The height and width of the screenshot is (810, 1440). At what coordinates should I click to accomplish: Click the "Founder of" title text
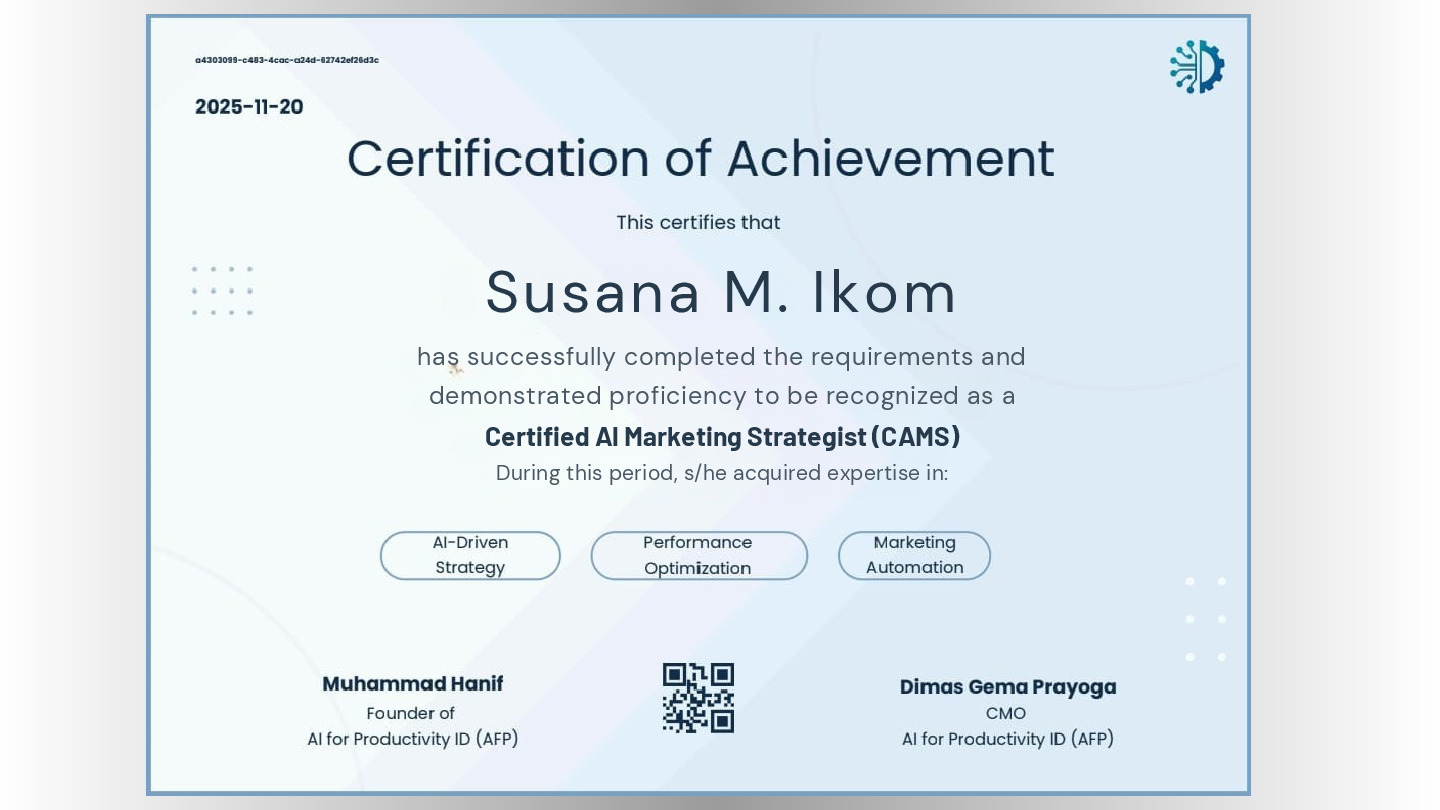411,714
